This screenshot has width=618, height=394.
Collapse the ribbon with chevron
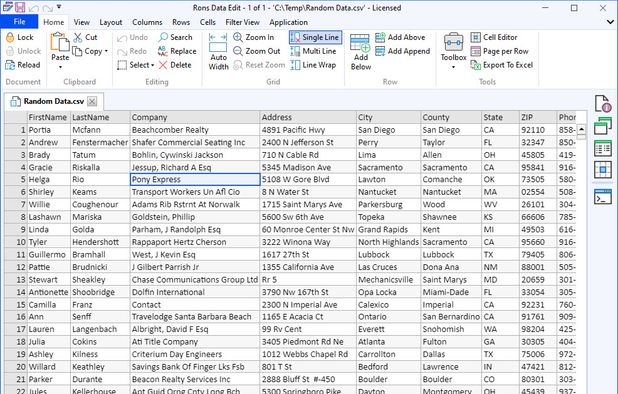[610, 22]
